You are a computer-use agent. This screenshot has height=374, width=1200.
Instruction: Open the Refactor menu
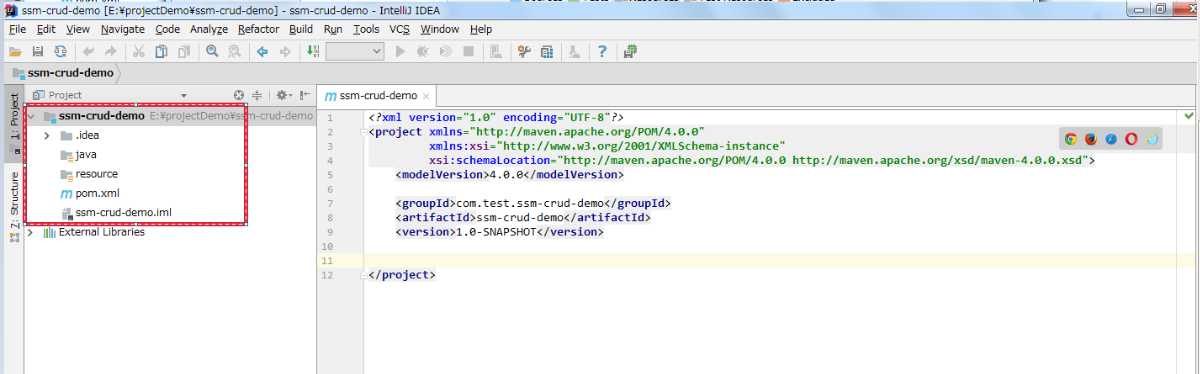click(259, 29)
